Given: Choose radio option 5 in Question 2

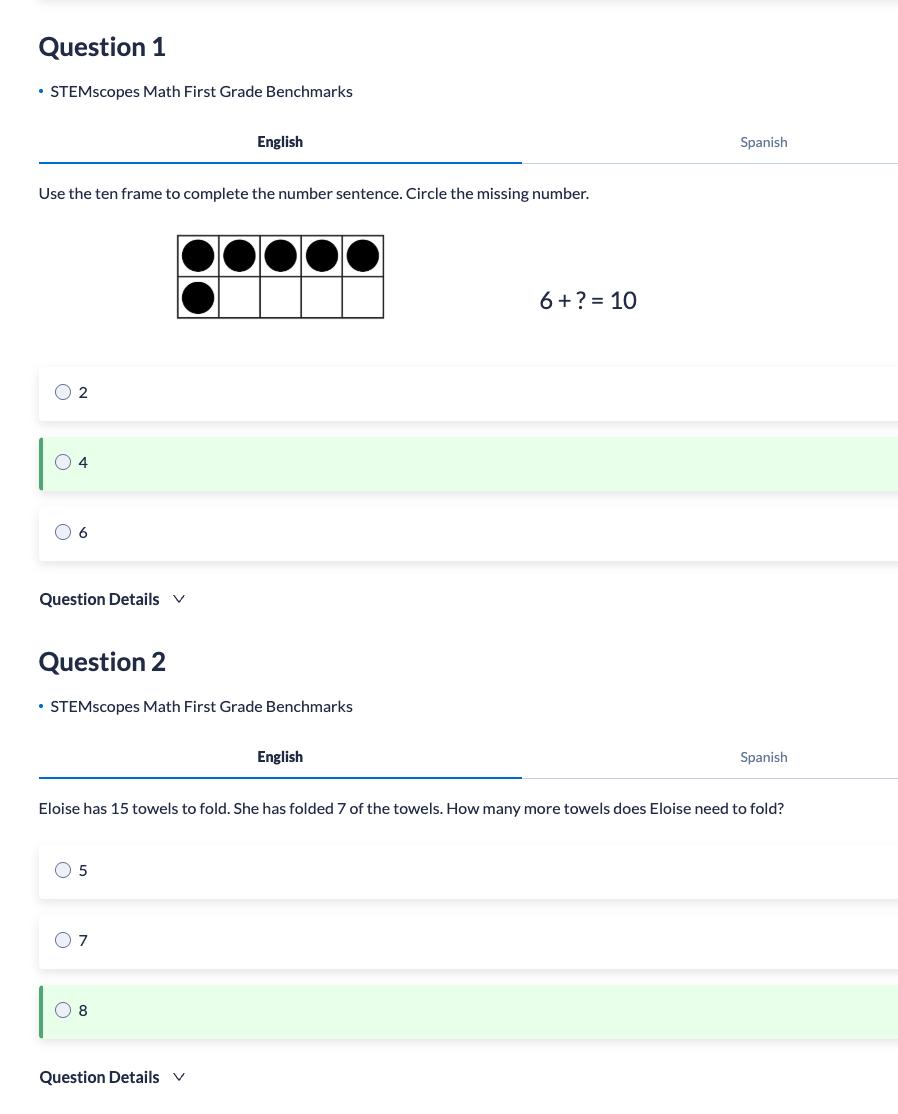Looking at the screenshot, I should click(63, 870).
